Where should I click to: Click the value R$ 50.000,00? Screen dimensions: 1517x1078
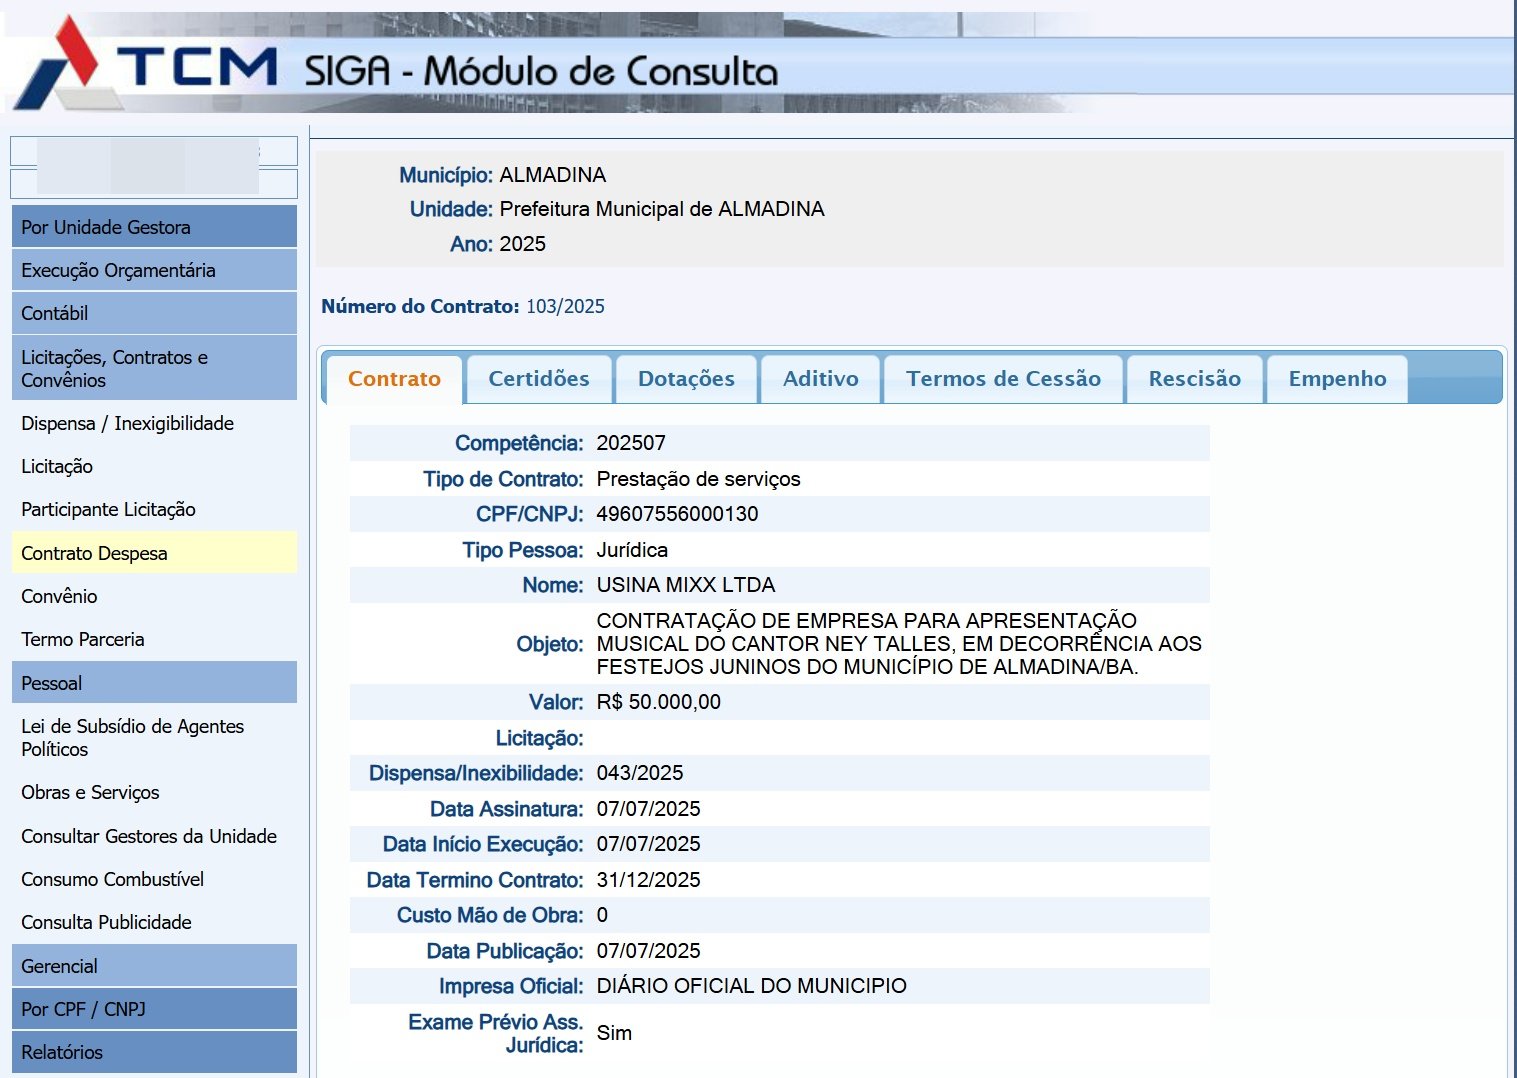click(x=658, y=702)
